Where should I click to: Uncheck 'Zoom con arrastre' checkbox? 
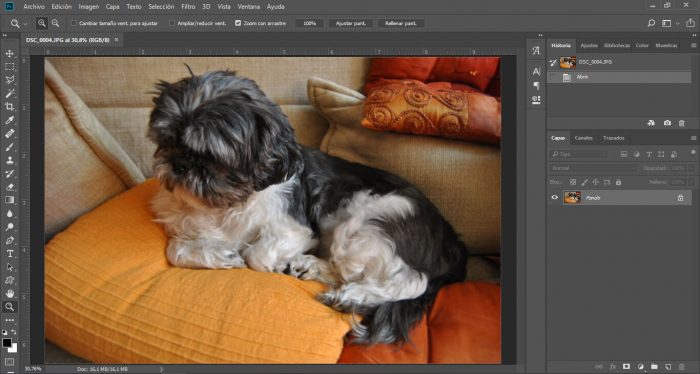[x=238, y=23]
